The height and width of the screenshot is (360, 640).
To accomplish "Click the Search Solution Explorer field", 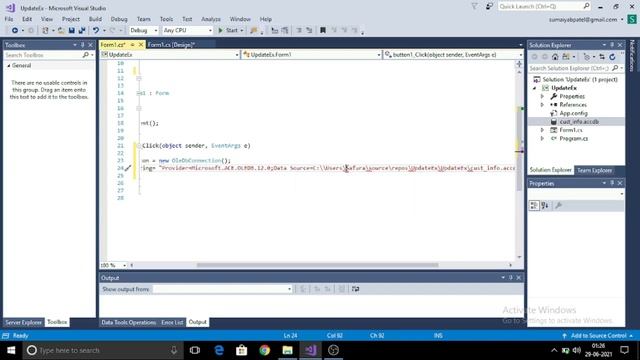I will pos(570,68).
